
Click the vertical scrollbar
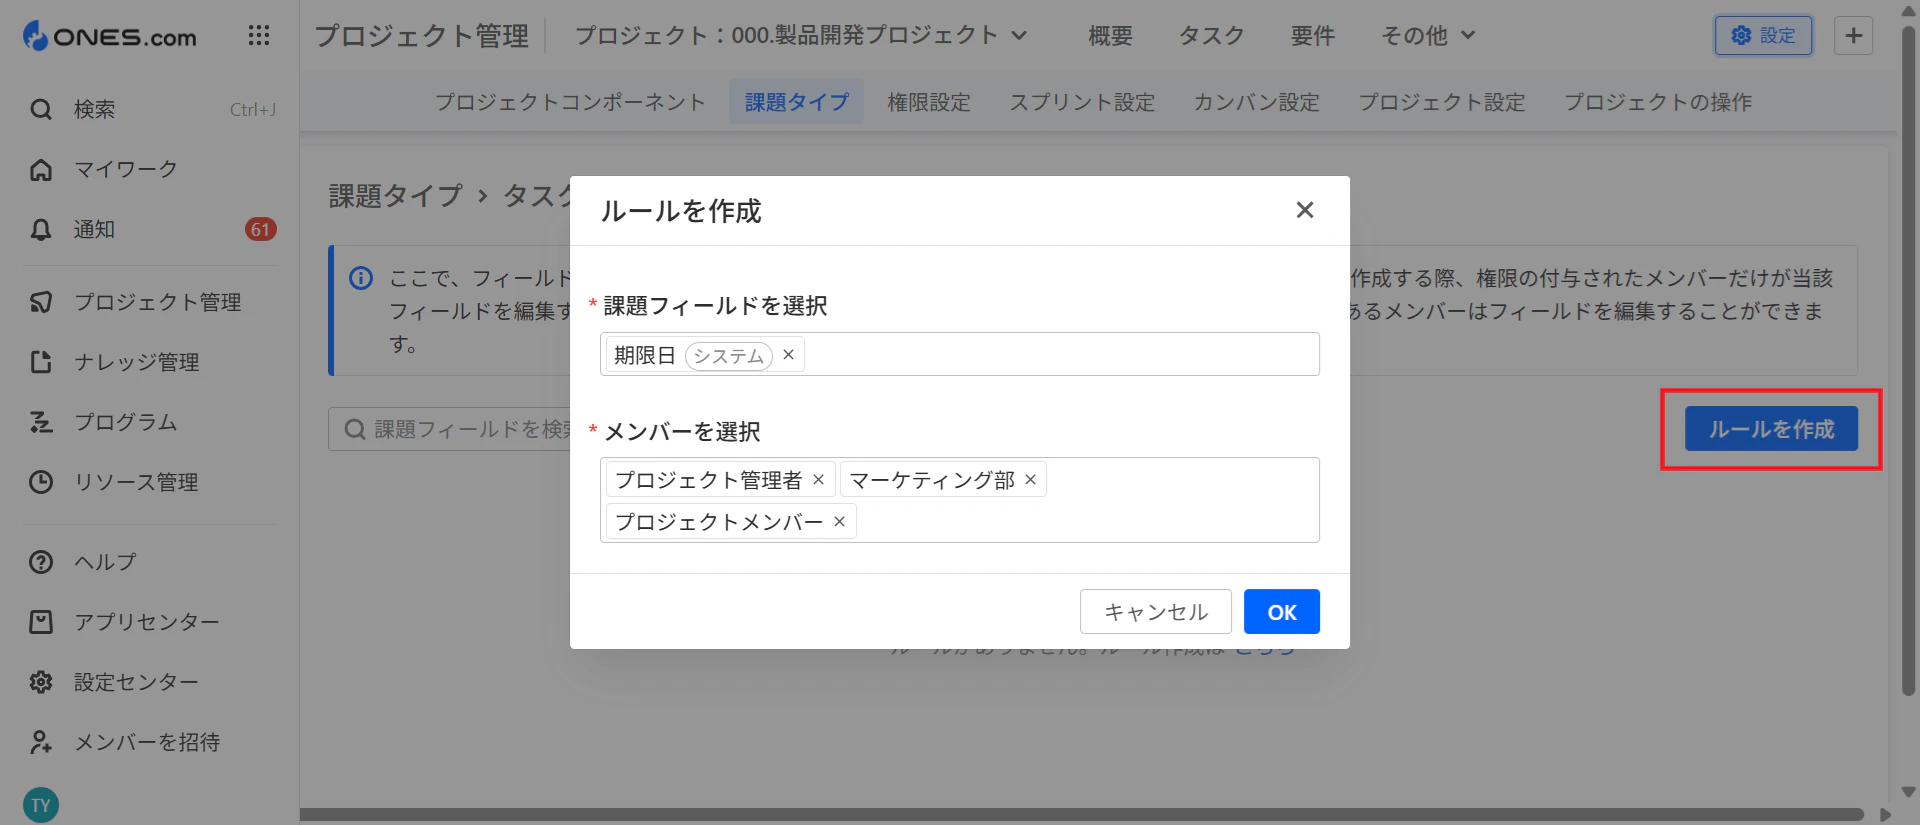pos(1908,360)
